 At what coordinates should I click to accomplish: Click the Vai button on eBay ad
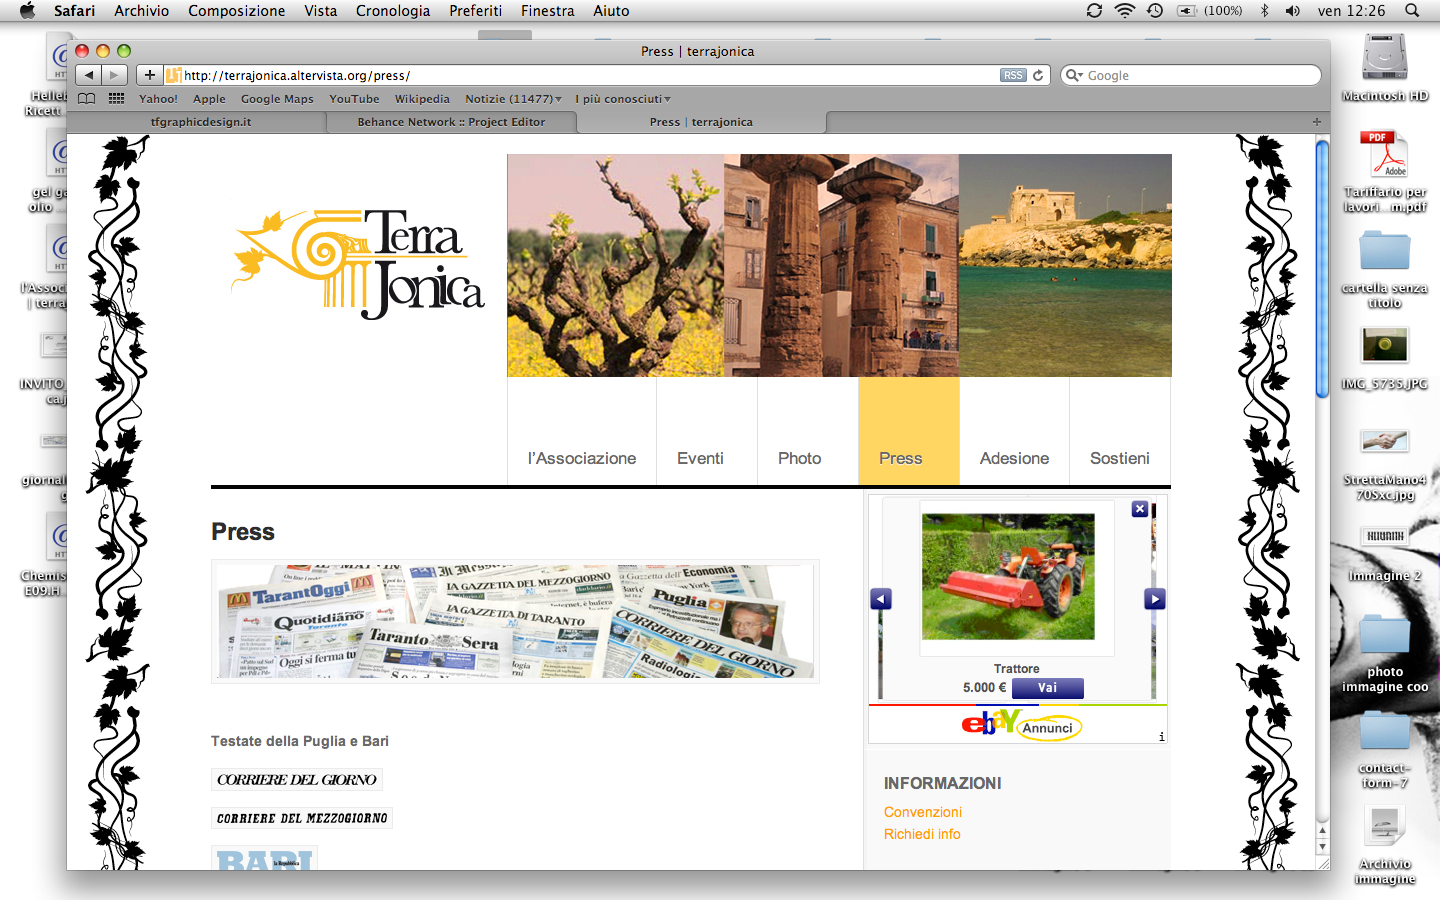click(x=1047, y=688)
